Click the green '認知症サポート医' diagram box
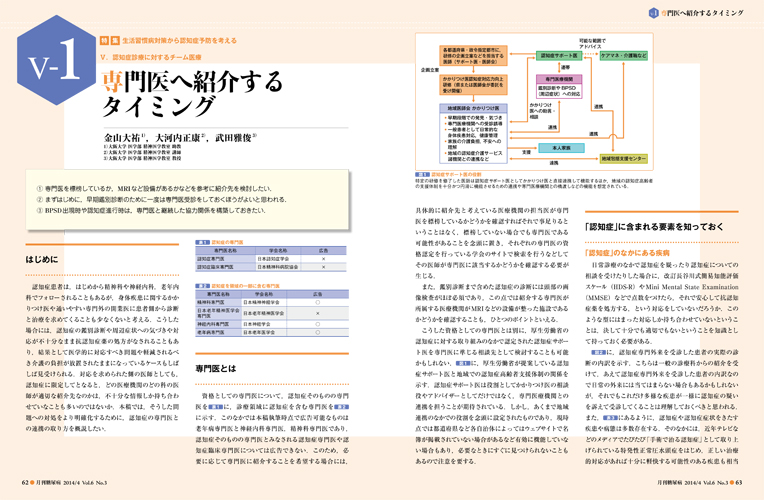This screenshot has height=500, width=764. coord(559,56)
